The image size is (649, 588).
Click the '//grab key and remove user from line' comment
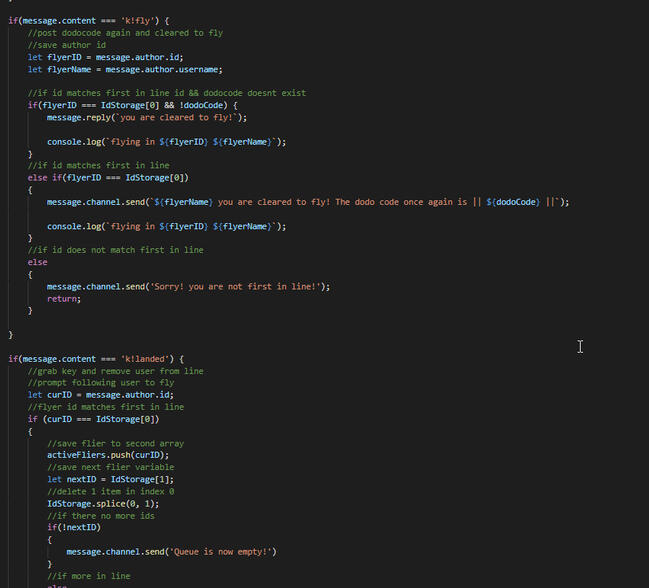click(115, 371)
